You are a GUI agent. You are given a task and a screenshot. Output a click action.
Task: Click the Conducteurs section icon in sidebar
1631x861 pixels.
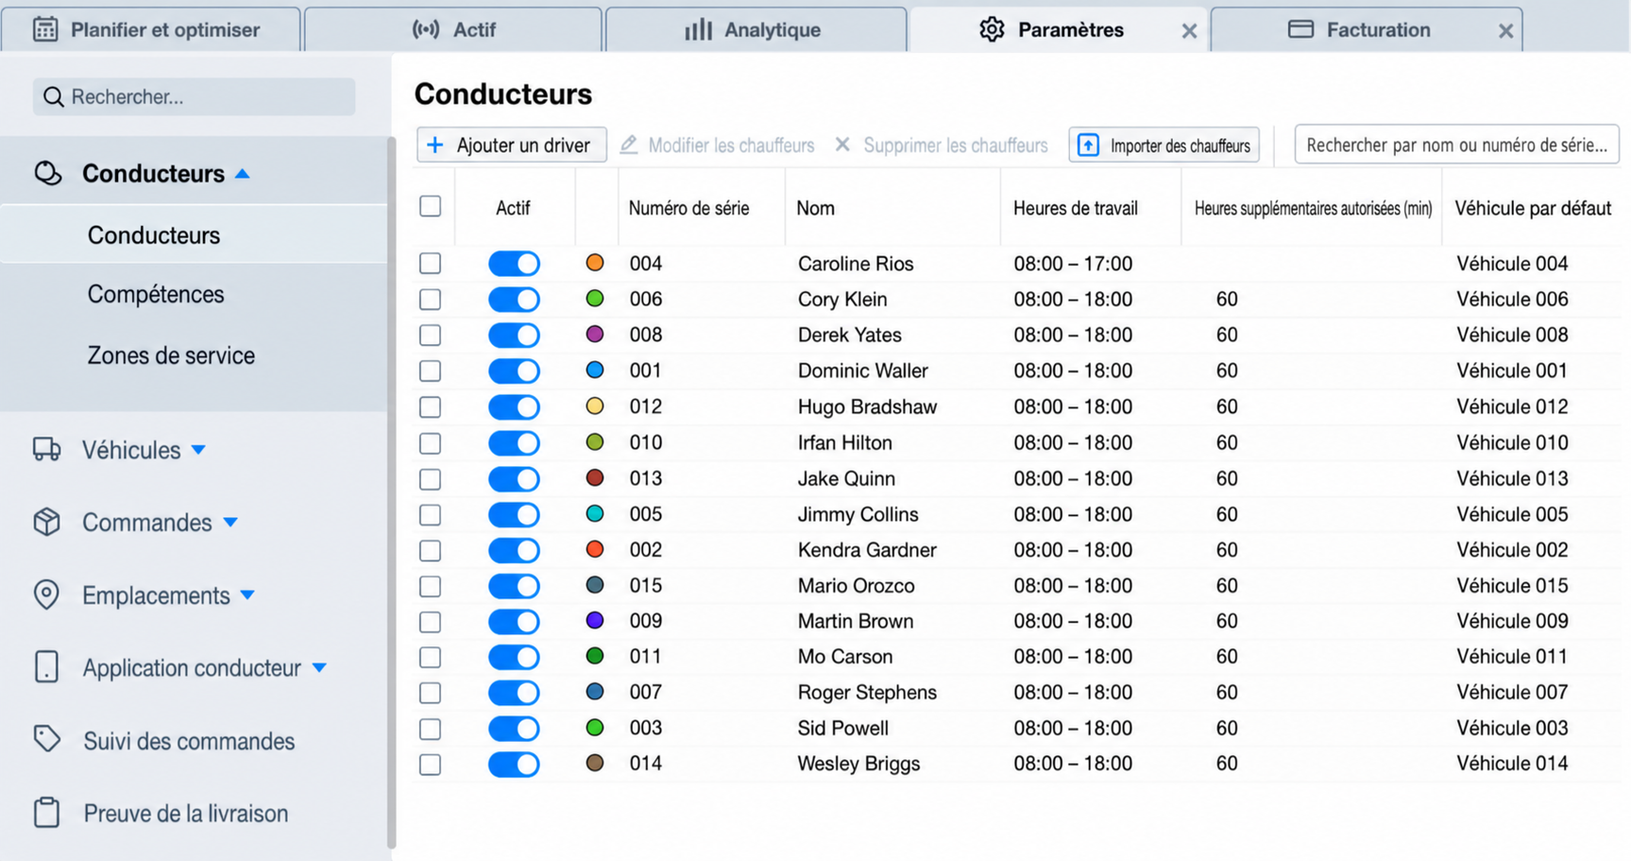(47, 173)
